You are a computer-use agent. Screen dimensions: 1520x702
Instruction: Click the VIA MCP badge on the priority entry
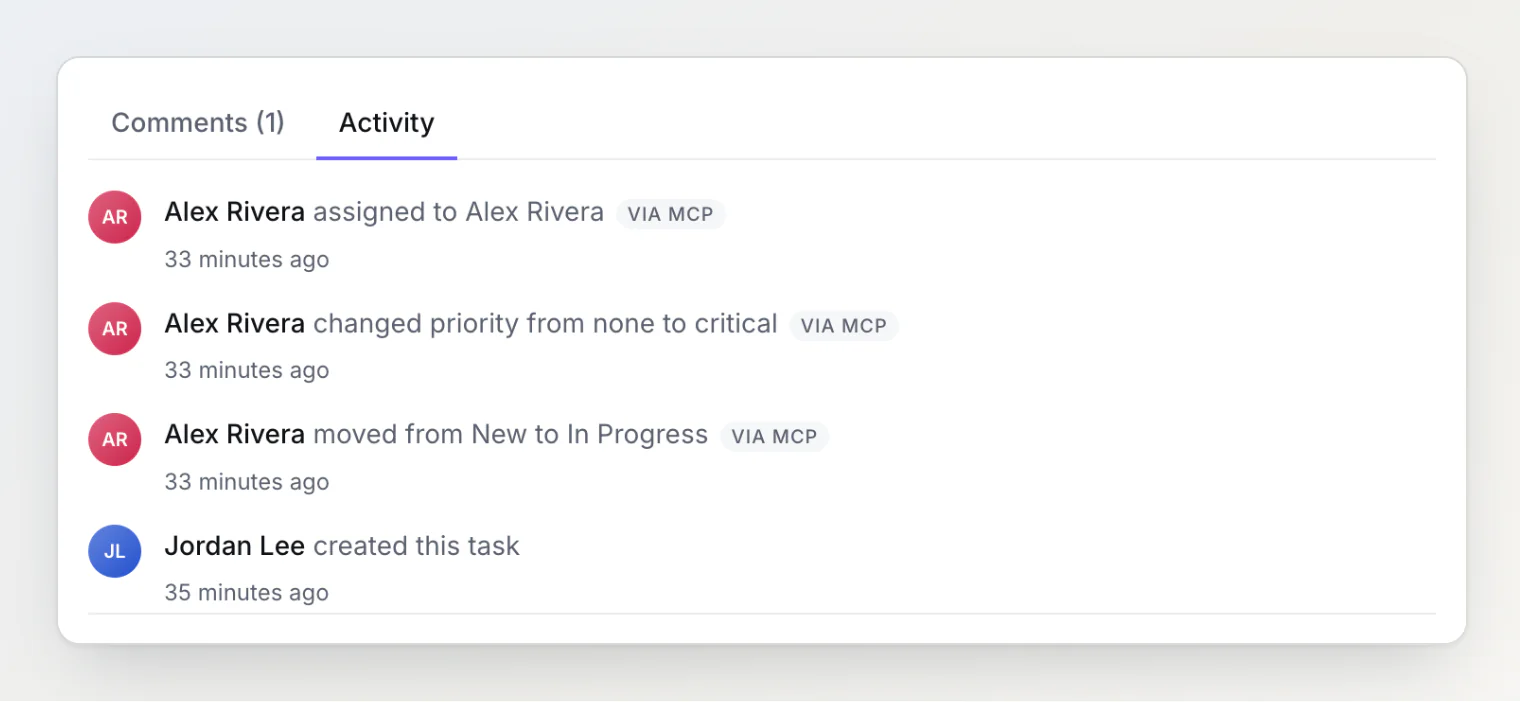pos(844,326)
